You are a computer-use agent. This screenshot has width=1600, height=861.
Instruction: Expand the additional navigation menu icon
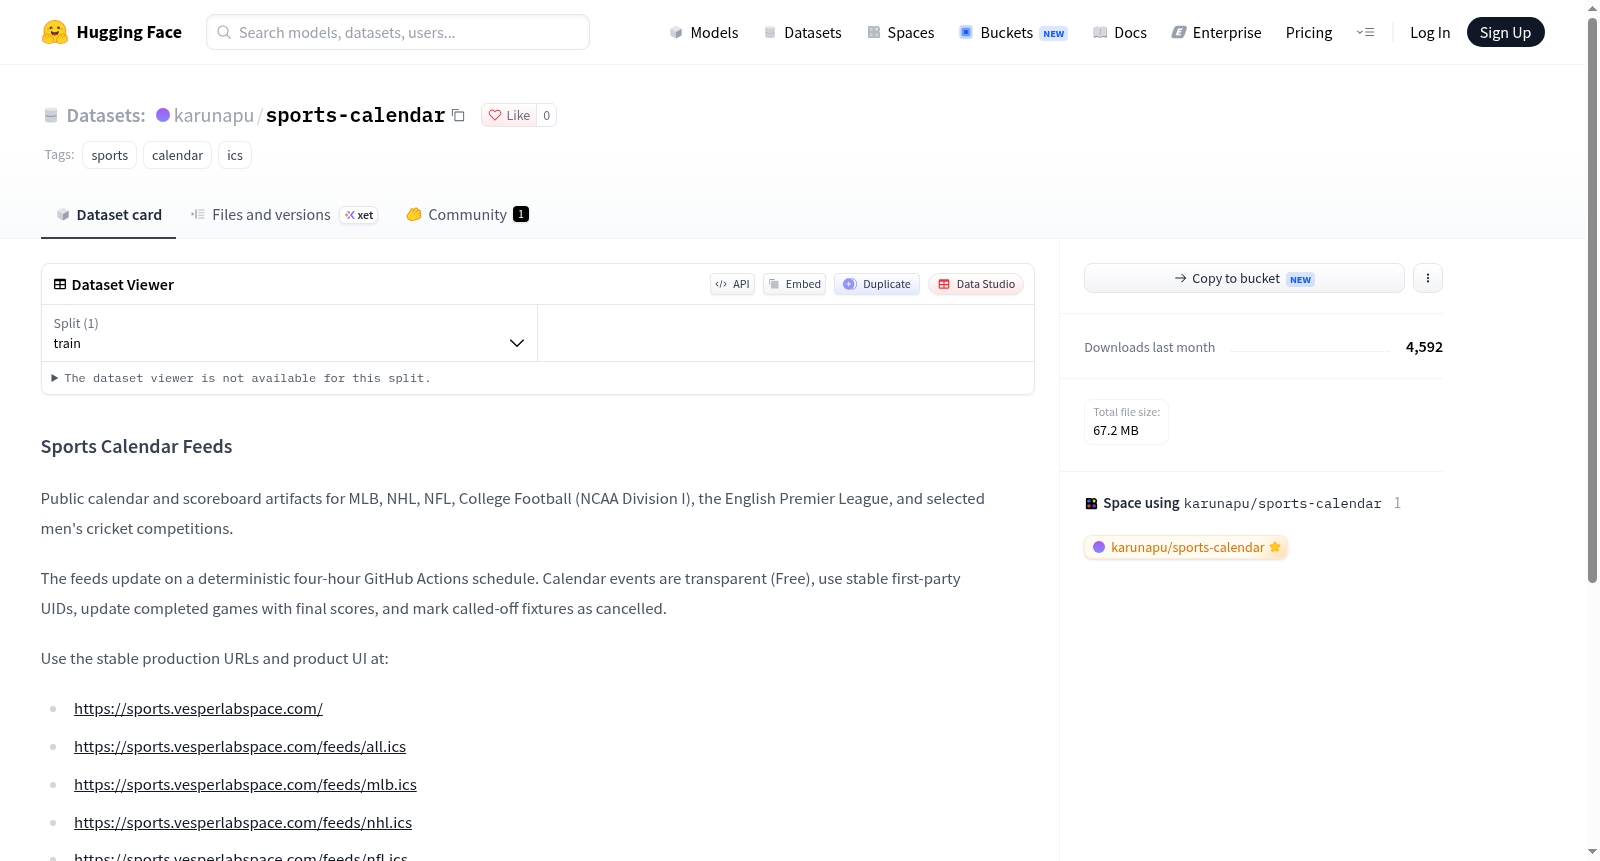1365,32
